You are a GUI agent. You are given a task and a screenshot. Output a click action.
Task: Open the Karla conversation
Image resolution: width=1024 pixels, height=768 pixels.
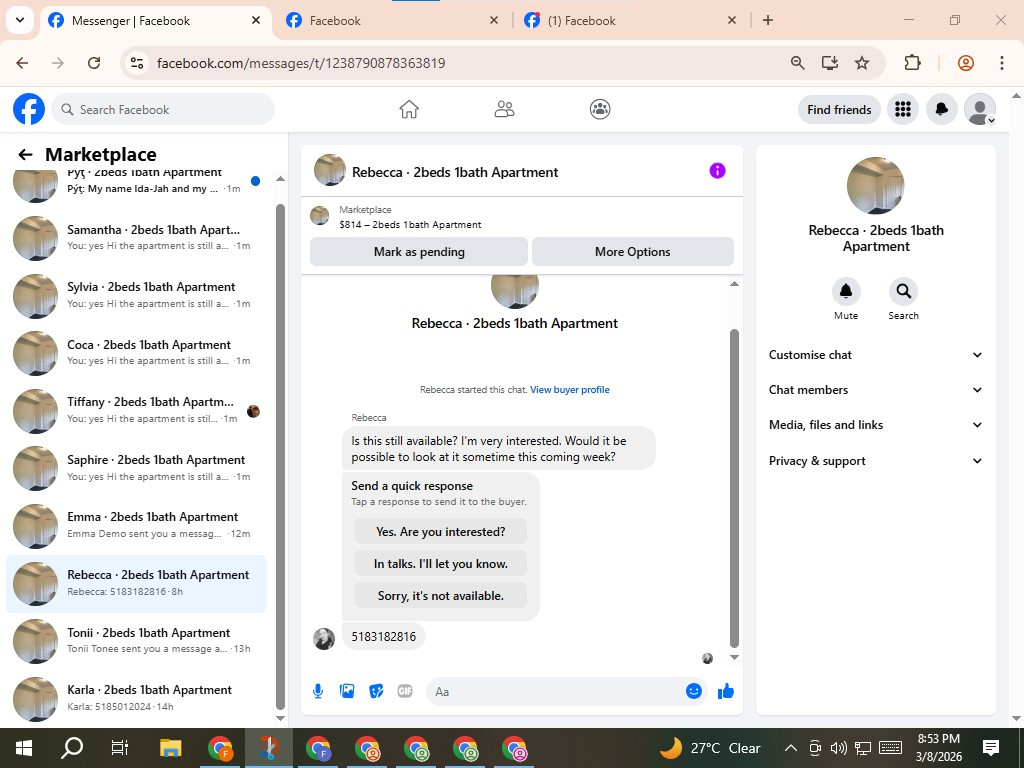(x=136, y=698)
